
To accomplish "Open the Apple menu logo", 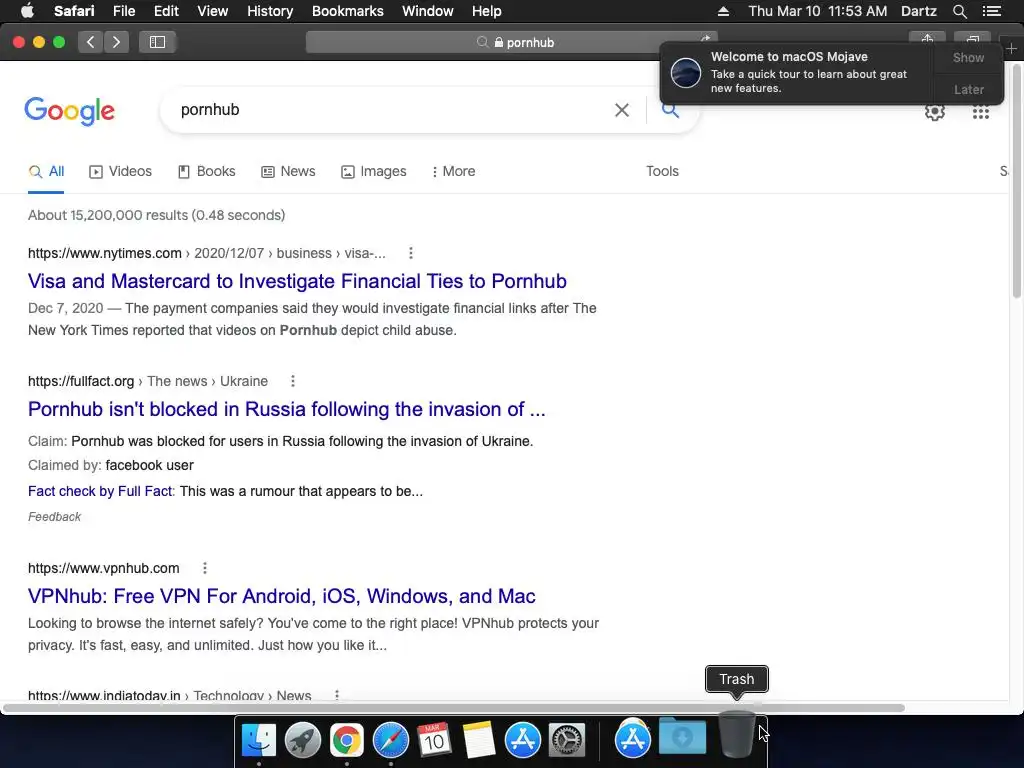I will coord(27,11).
